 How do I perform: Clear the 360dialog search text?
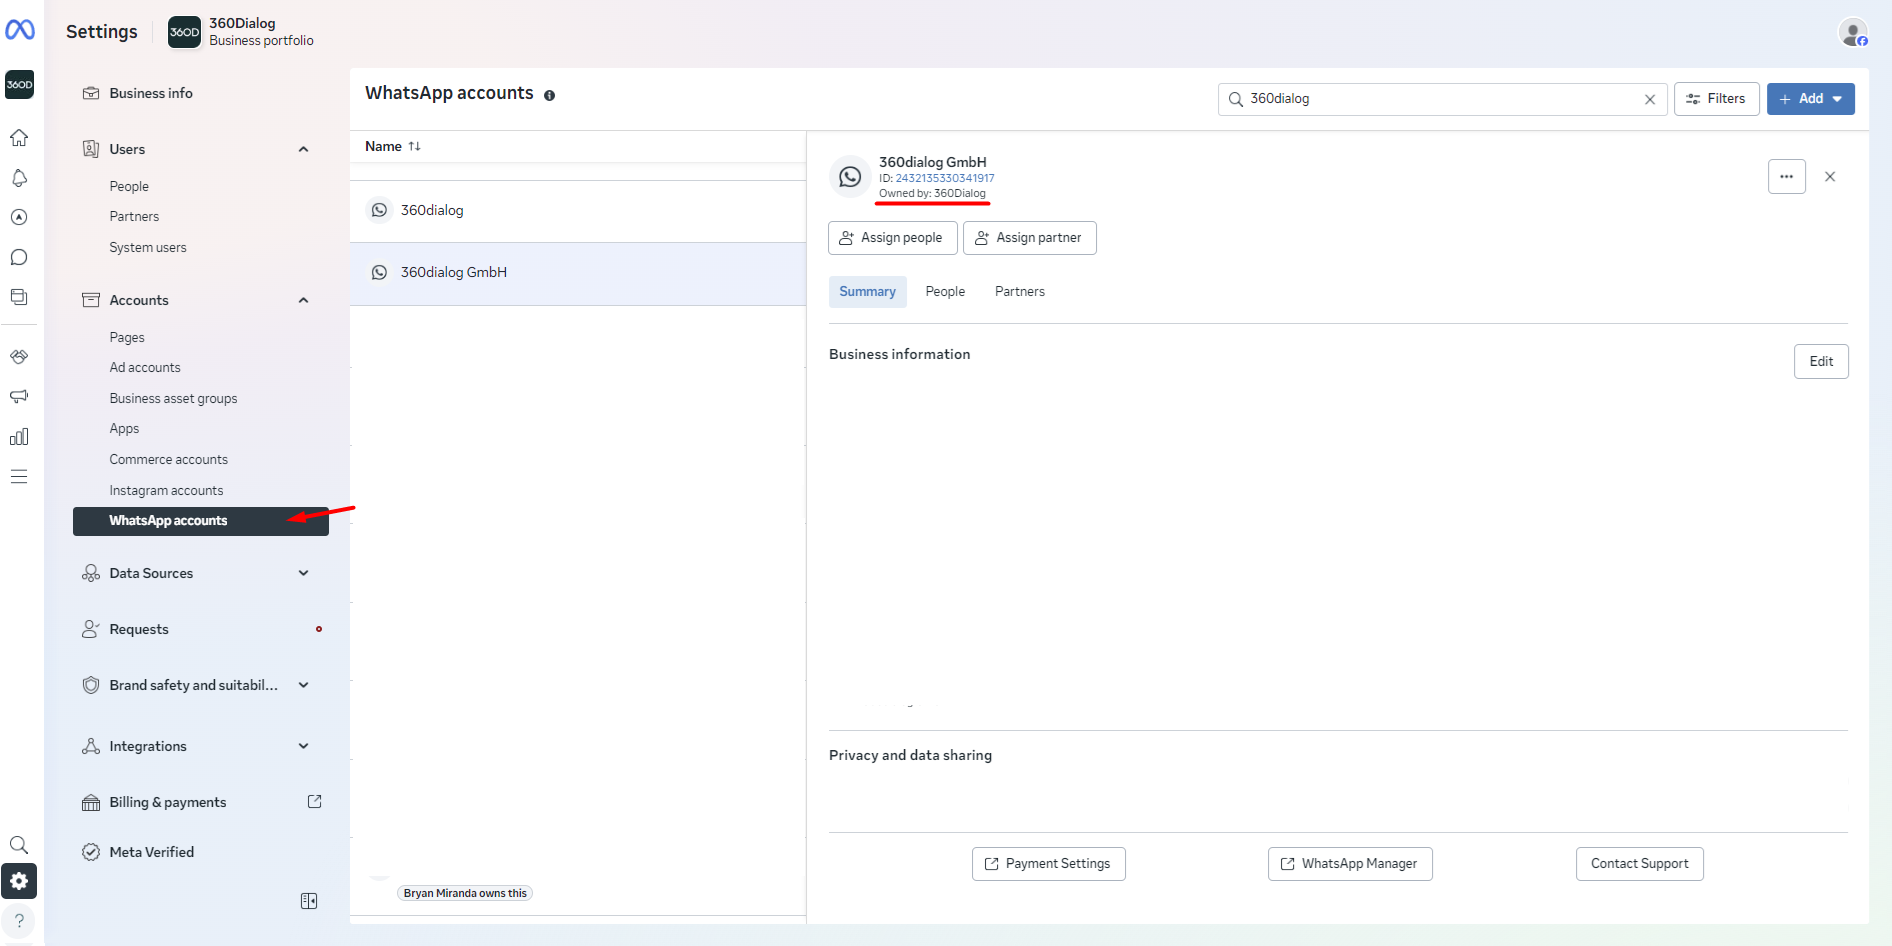click(1650, 99)
